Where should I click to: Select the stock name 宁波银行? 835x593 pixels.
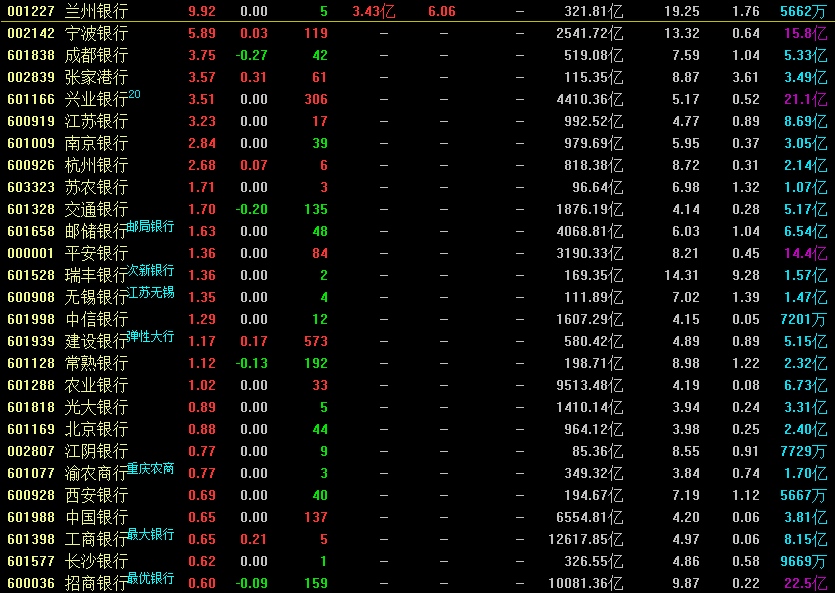(x=96, y=33)
